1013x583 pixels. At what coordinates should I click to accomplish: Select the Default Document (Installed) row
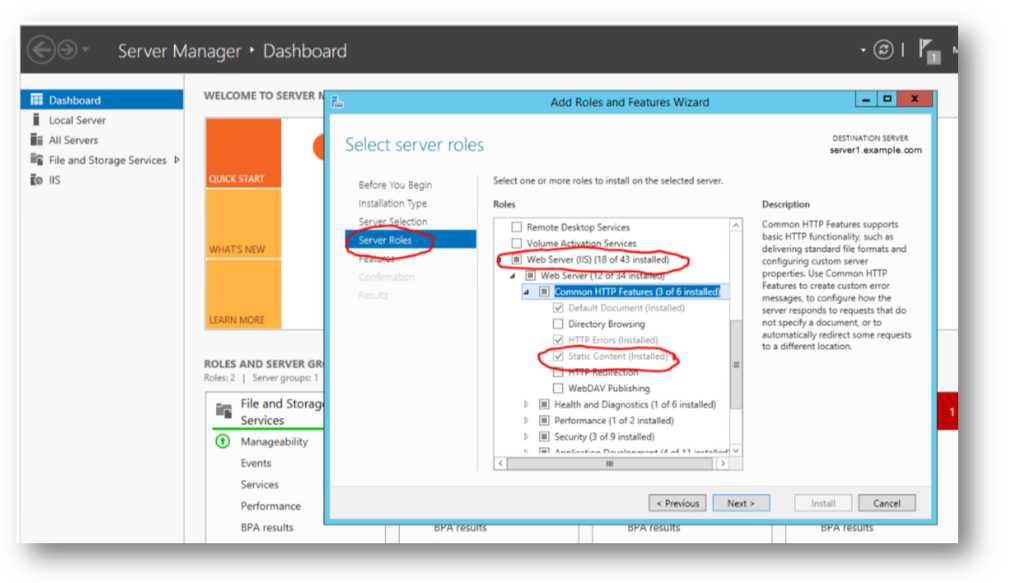626,308
